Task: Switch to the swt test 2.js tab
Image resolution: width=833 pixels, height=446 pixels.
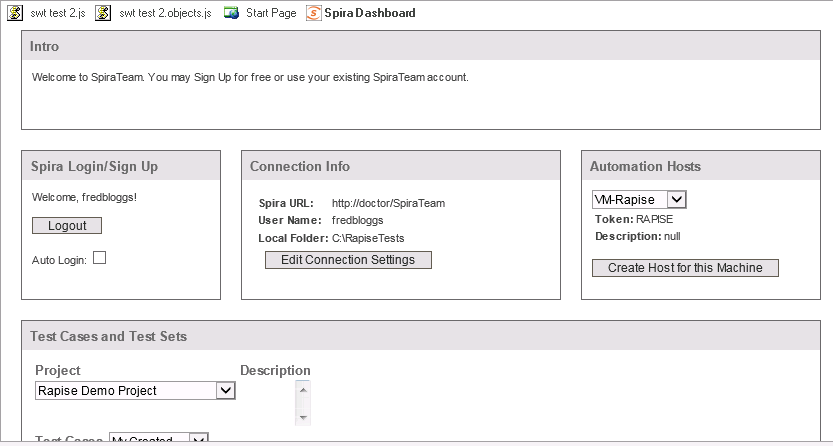Action: coord(58,13)
